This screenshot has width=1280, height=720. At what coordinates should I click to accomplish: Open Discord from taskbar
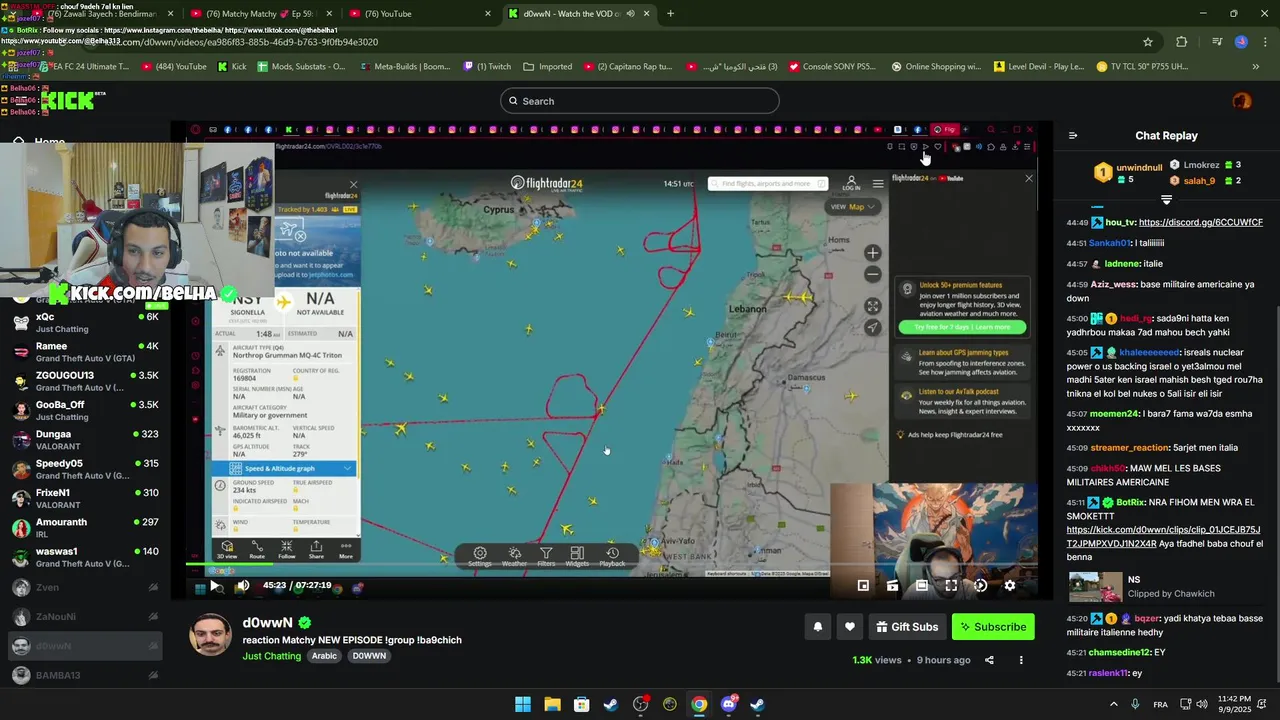click(x=728, y=704)
